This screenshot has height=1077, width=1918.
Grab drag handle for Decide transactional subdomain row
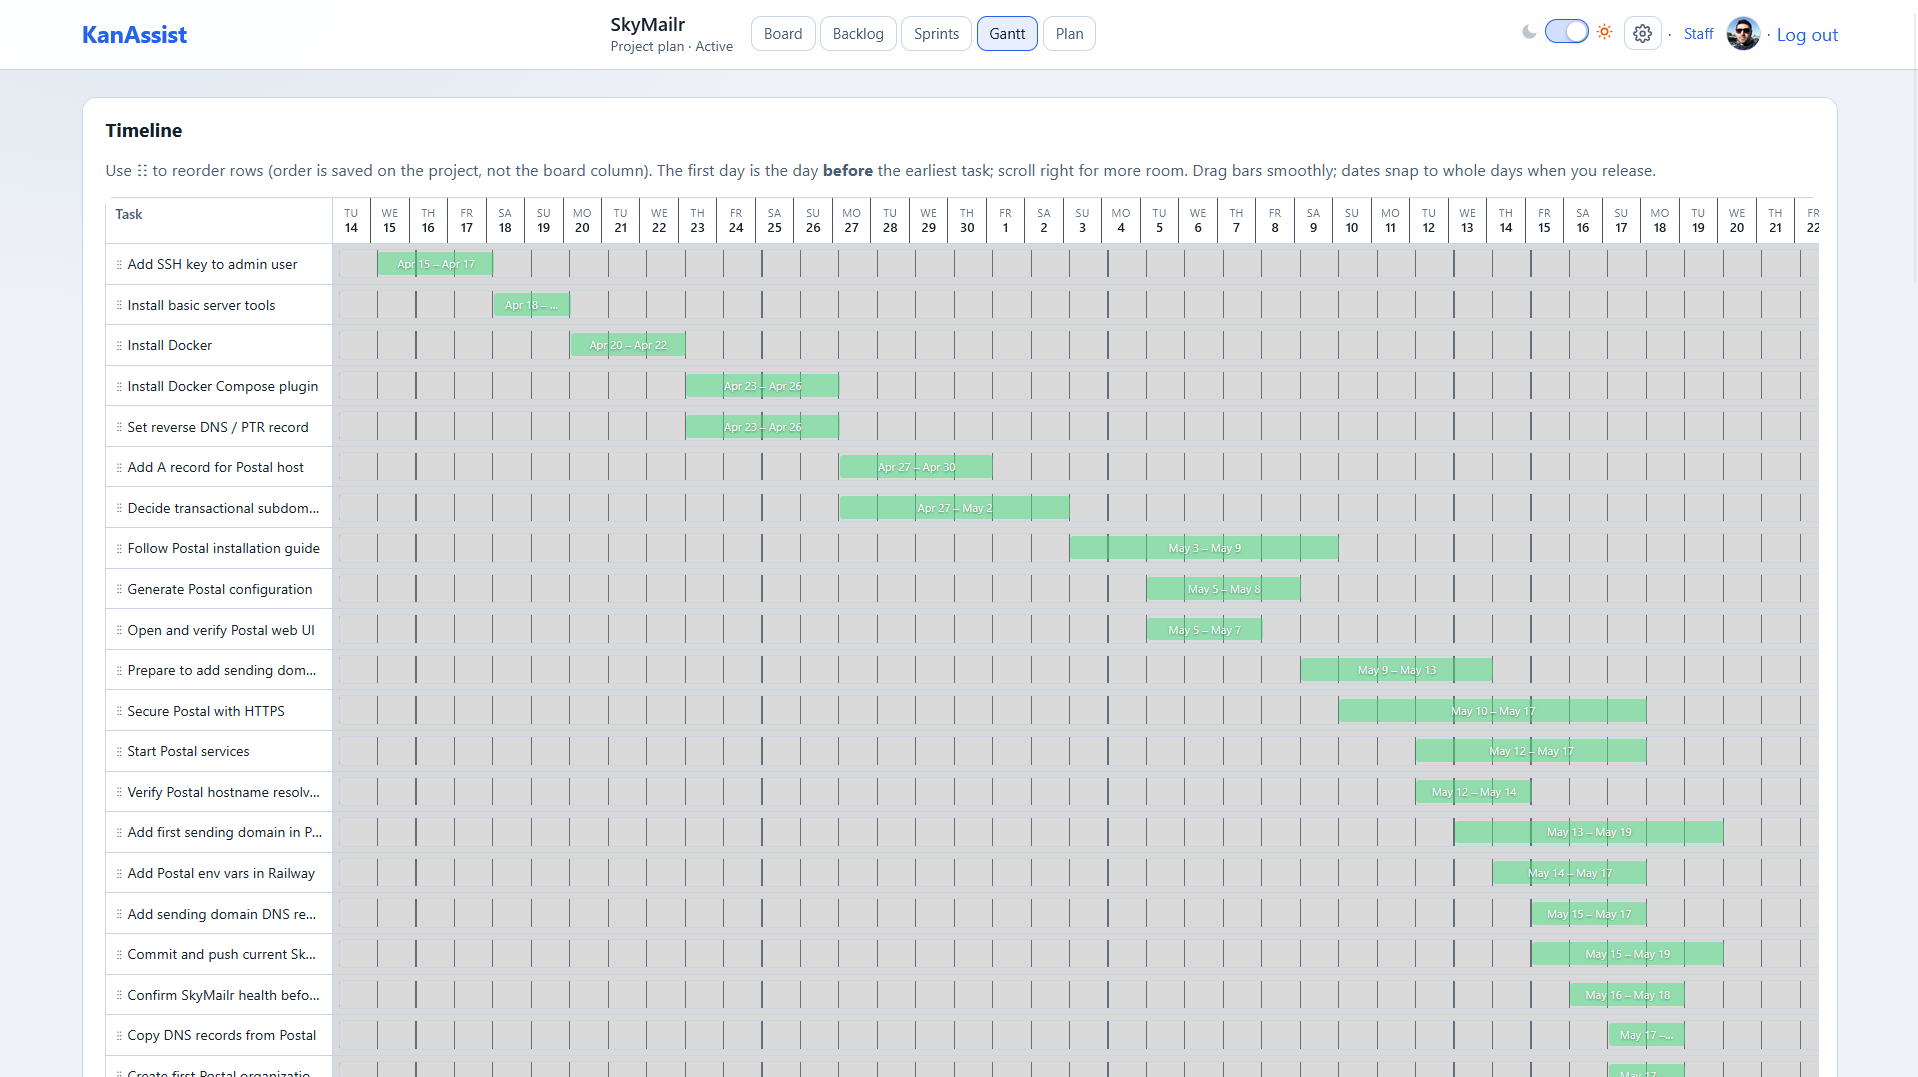[119, 509]
